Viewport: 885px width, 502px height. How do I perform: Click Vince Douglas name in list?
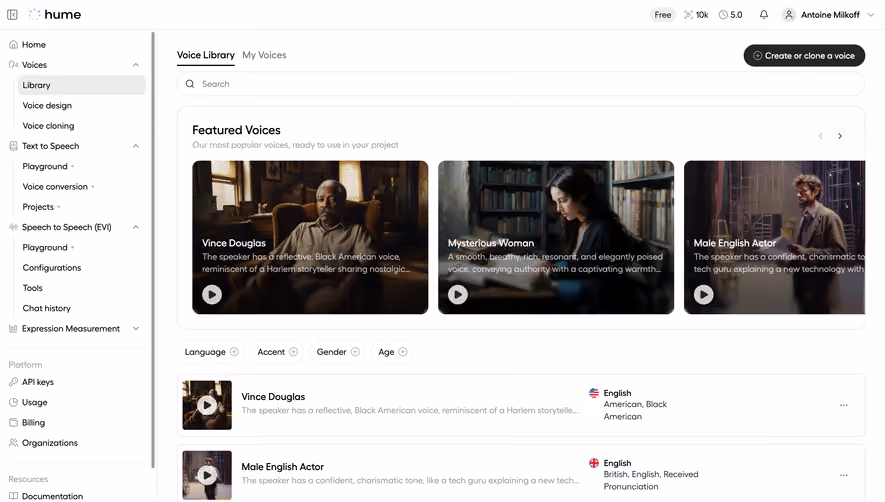273,396
